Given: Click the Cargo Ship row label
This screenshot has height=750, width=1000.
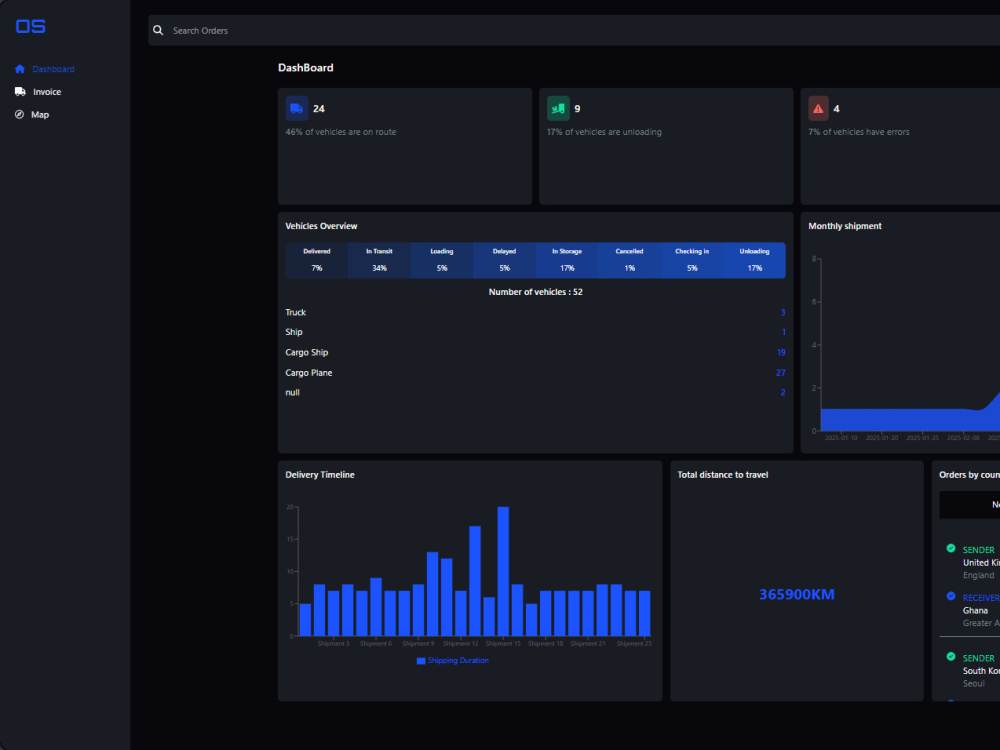Looking at the screenshot, I should (307, 353).
